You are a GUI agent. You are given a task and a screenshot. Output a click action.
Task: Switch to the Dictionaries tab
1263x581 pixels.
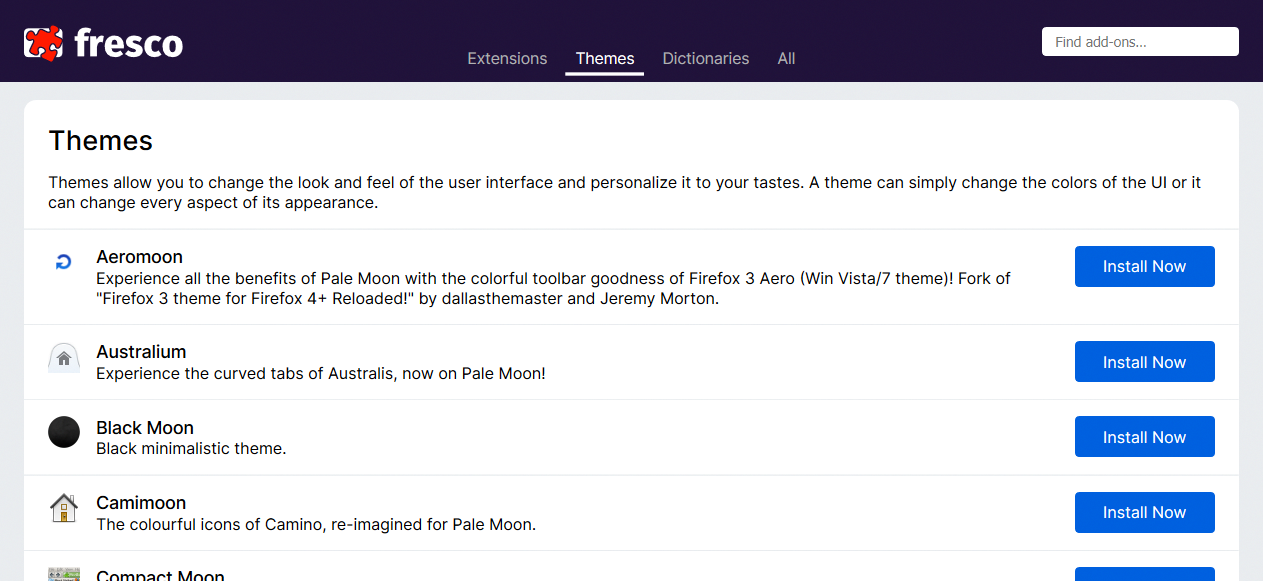705,58
